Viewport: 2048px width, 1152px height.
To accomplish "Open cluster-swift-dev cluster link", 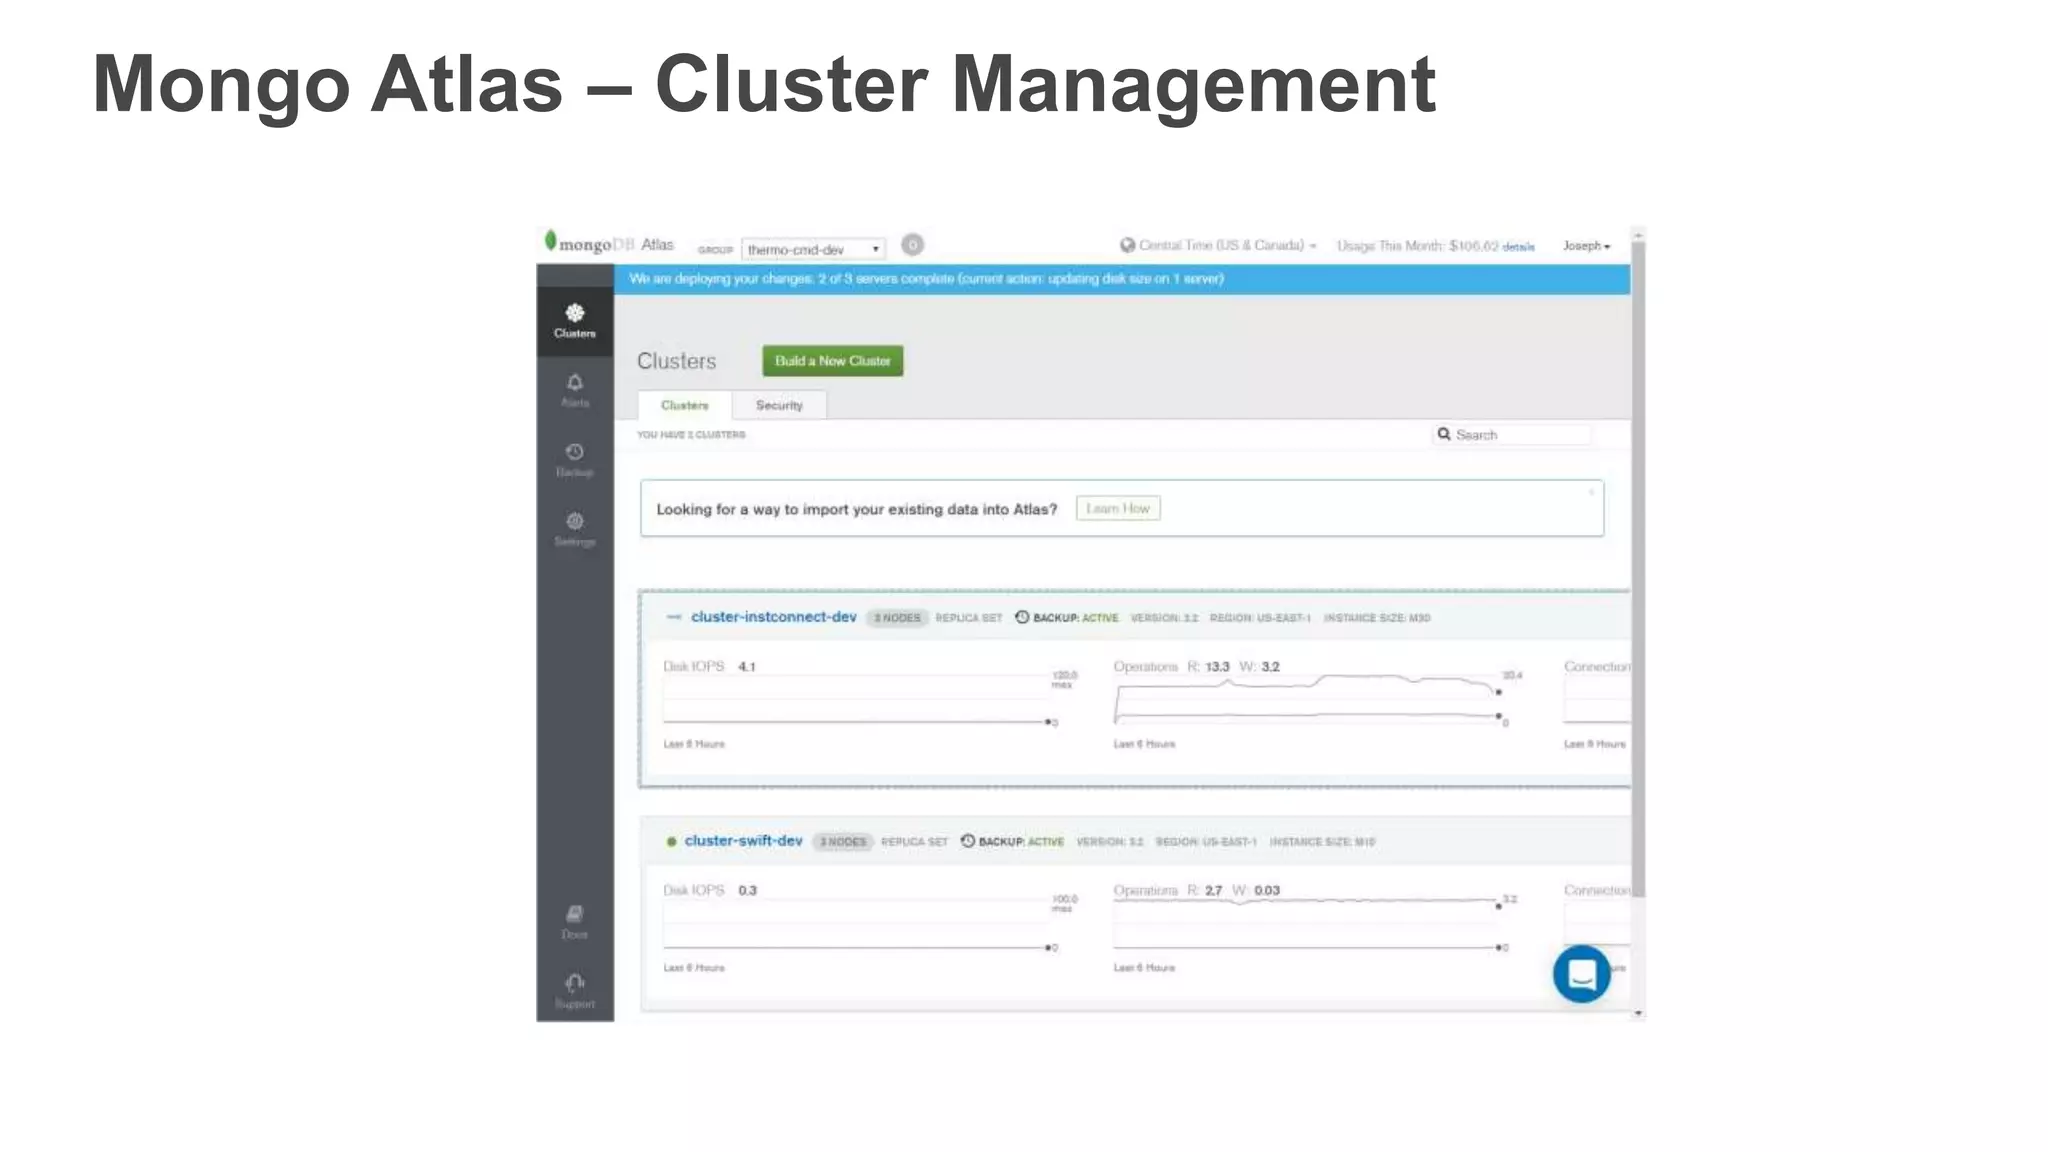I will 743,841.
